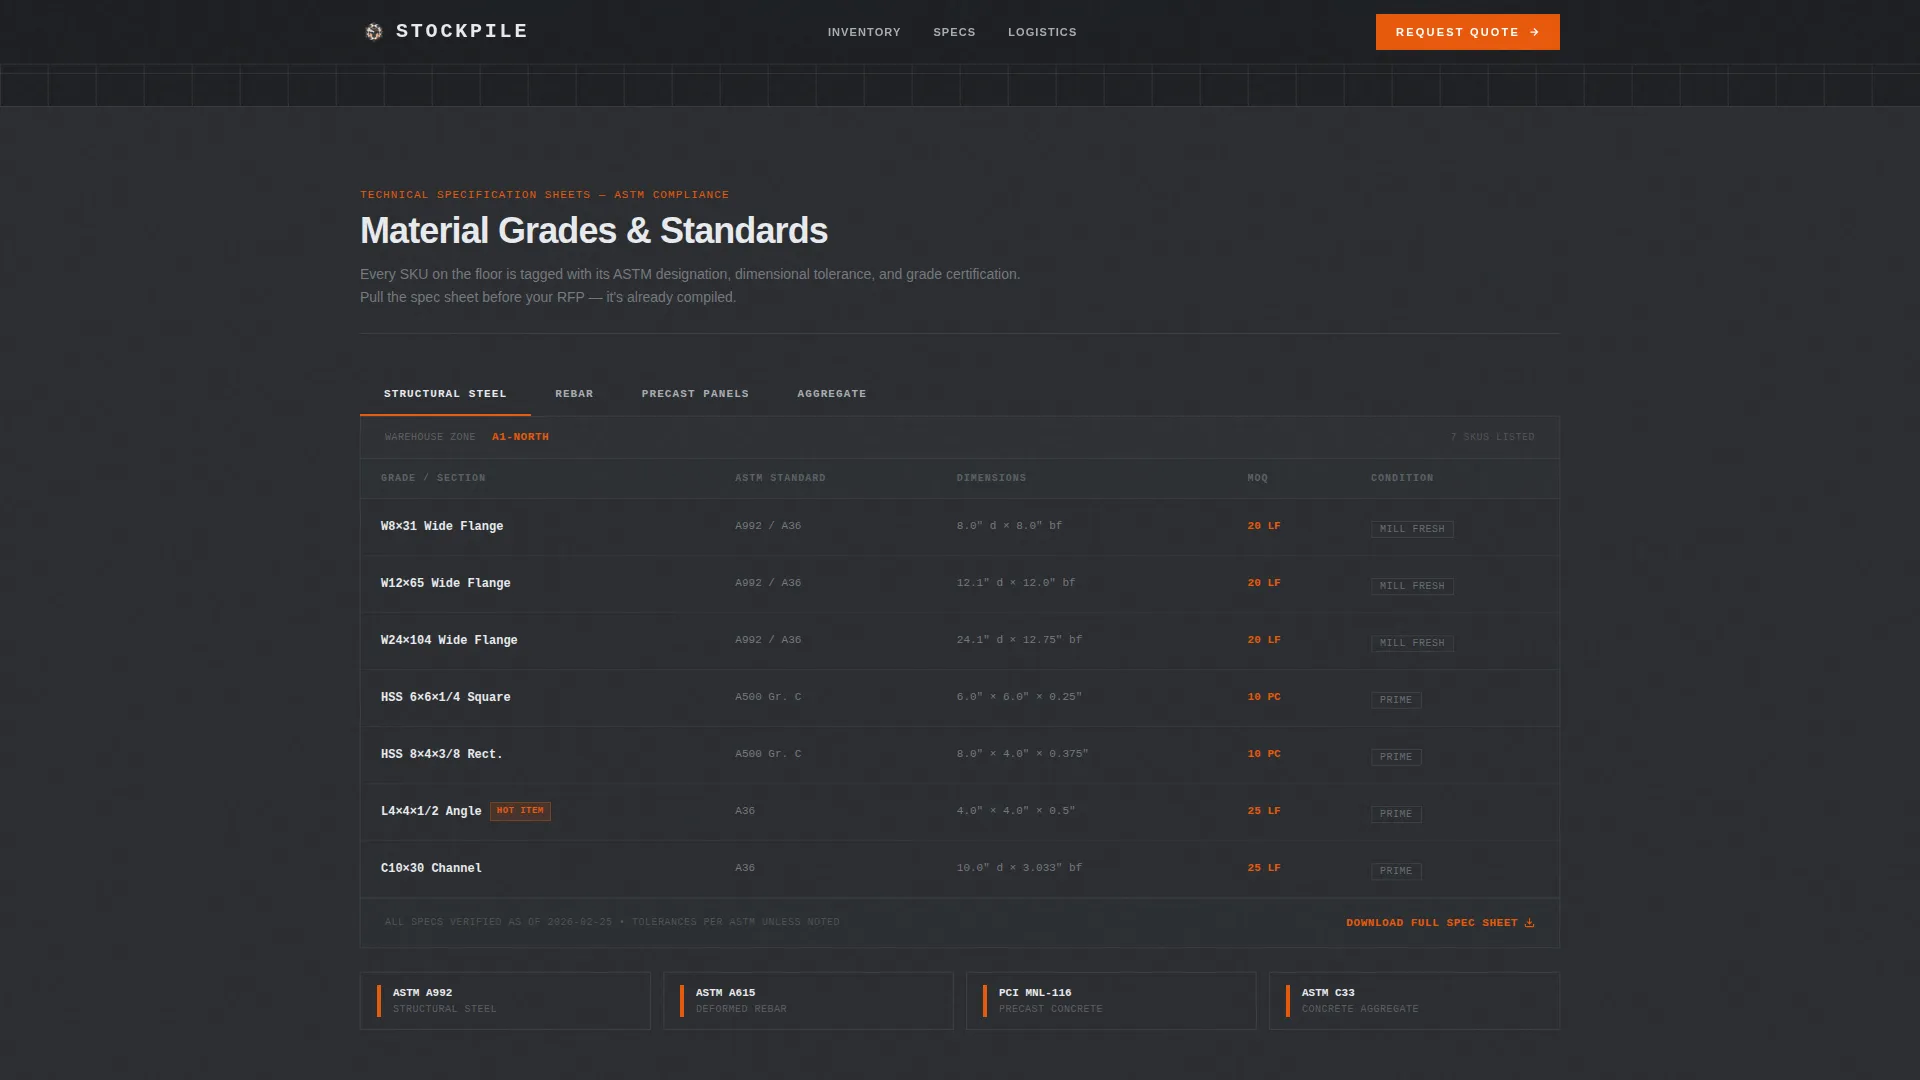Select the HSS 6×6×1/4 Square row title
This screenshot has height=1080, width=1920.
[x=445, y=697]
